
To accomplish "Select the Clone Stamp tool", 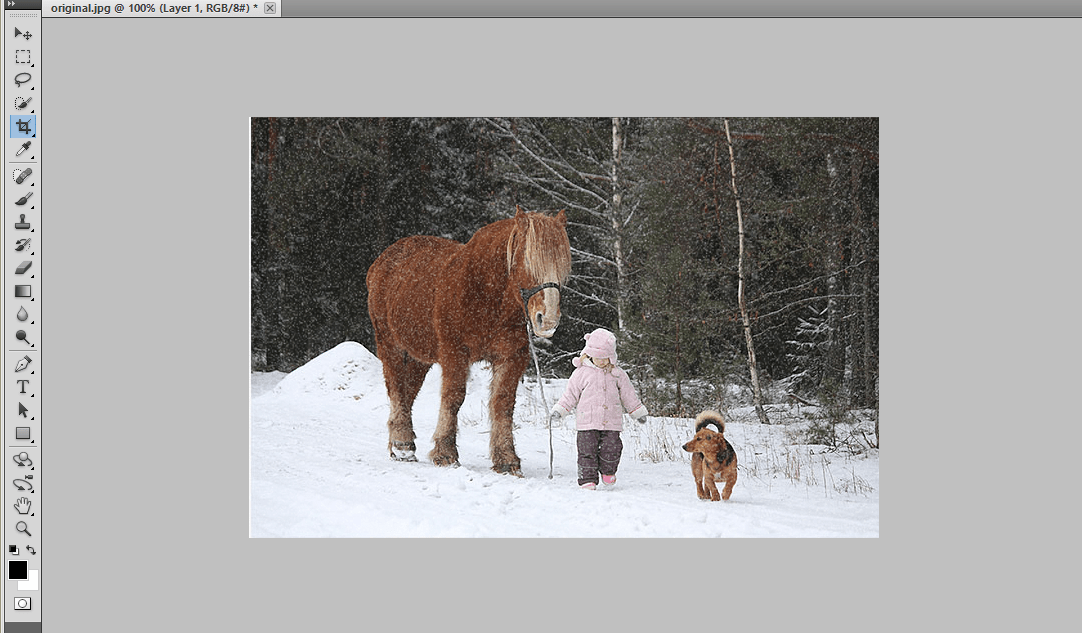I will coord(23,222).
